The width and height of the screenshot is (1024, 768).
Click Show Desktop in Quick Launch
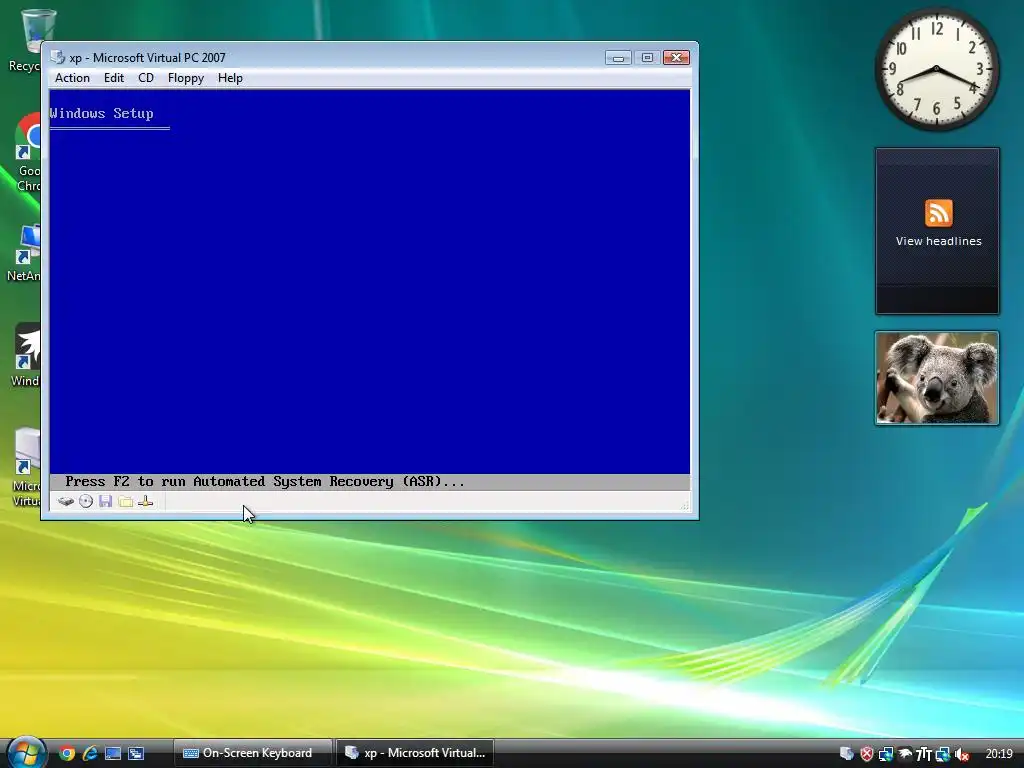click(x=113, y=754)
